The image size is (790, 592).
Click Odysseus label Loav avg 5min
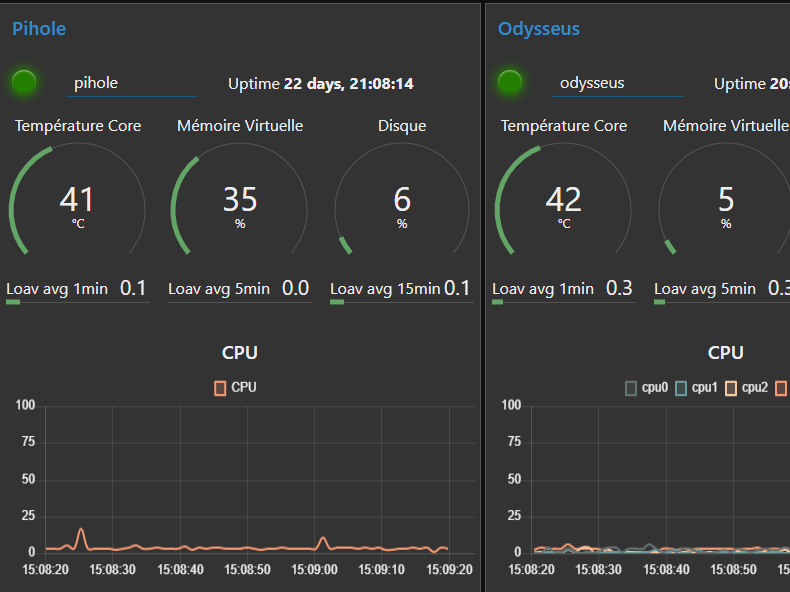click(x=705, y=289)
